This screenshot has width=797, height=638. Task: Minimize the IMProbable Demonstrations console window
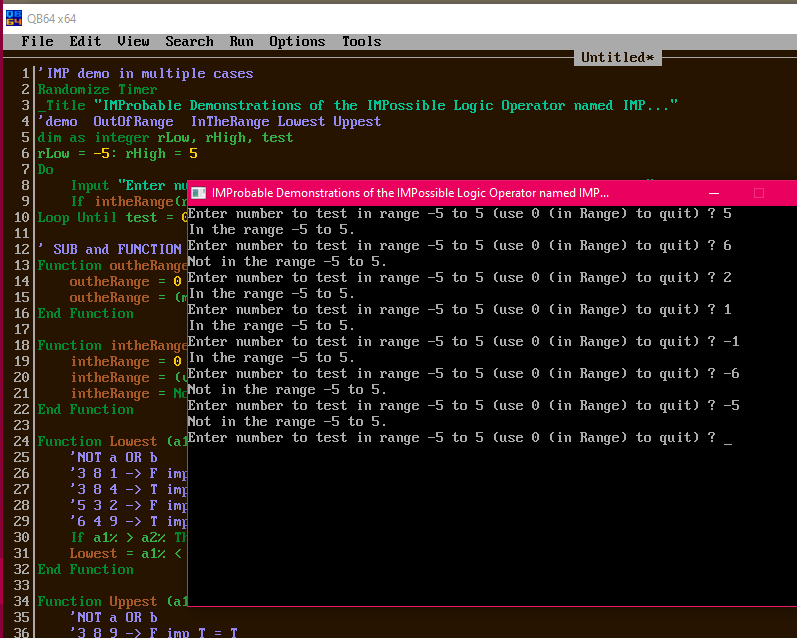(x=713, y=193)
